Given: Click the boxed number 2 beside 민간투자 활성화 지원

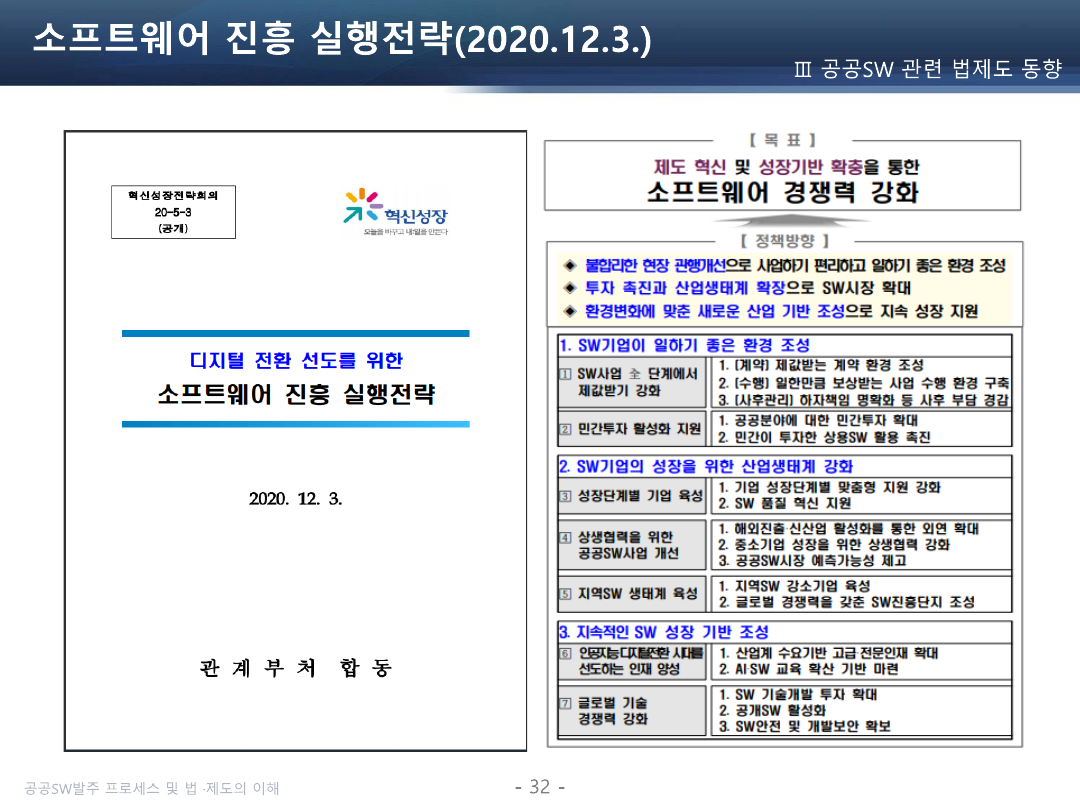Looking at the screenshot, I should pyautogui.click(x=565, y=429).
